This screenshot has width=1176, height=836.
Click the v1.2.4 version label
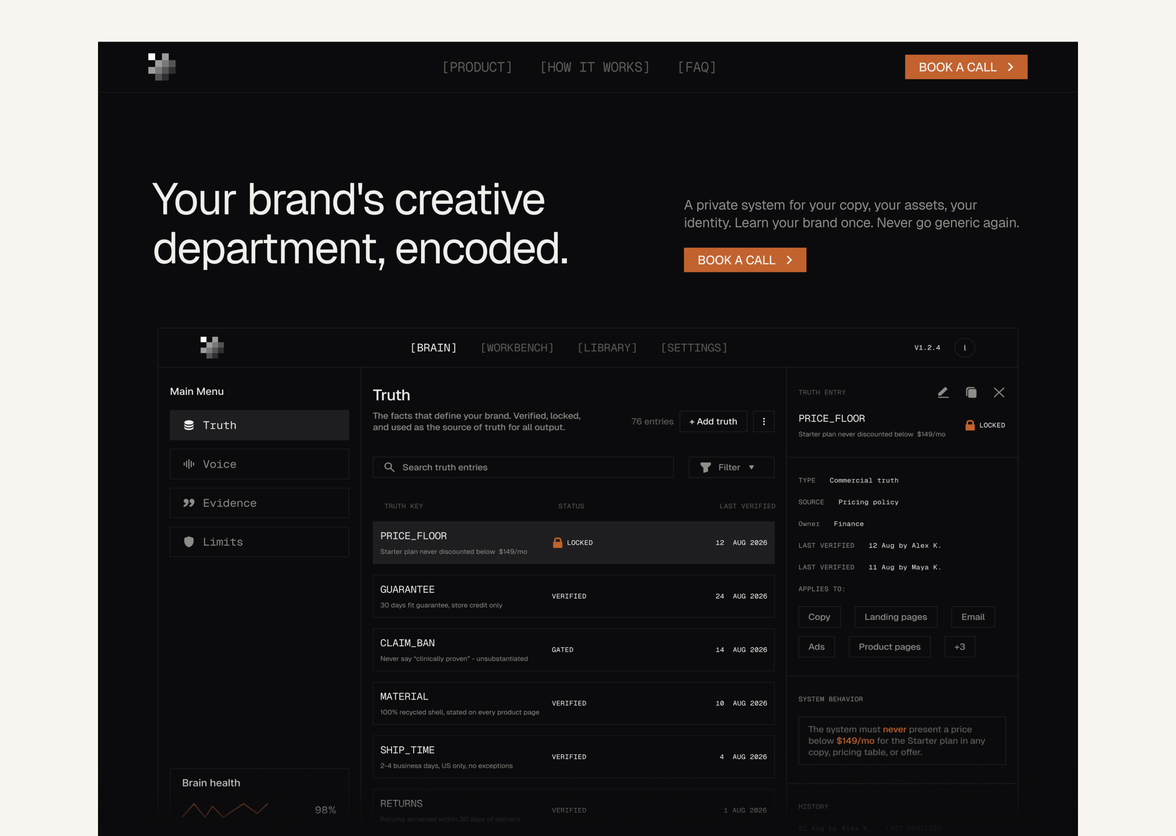[x=927, y=348]
